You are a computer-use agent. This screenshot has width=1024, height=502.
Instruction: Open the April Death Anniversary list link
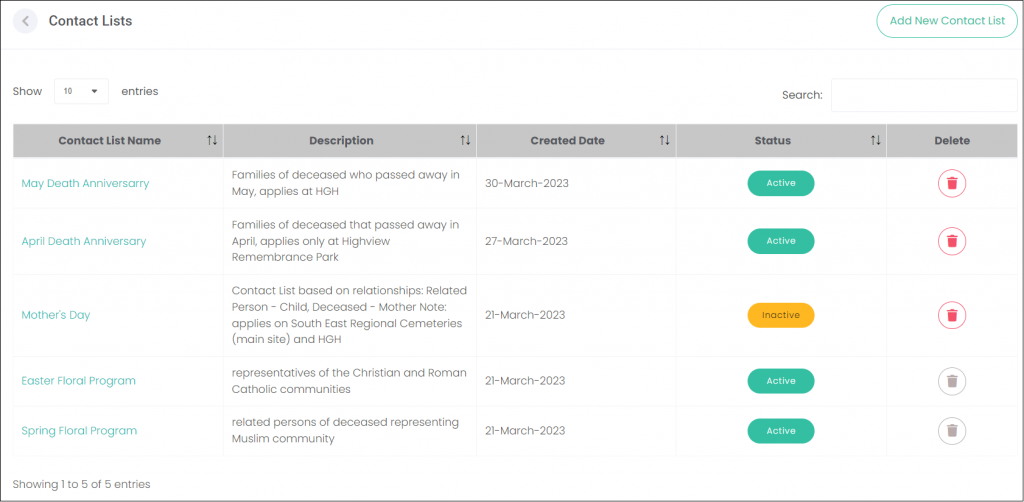tap(84, 242)
